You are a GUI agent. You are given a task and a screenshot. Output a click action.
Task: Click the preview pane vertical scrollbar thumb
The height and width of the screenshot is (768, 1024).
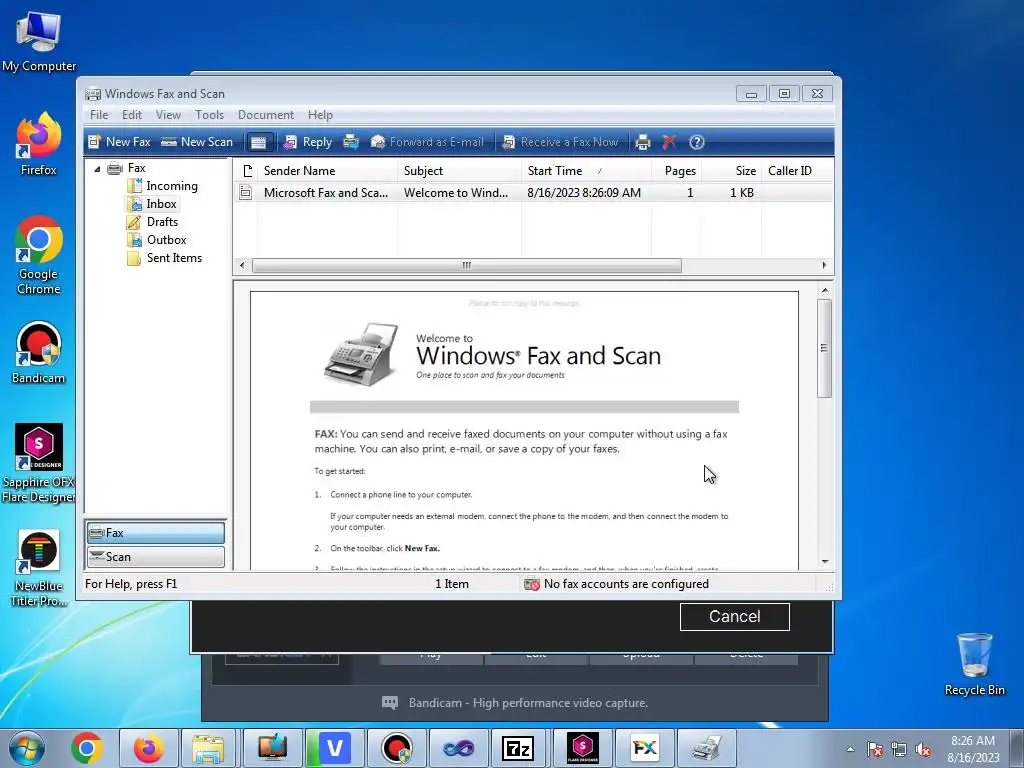pos(825,348)
